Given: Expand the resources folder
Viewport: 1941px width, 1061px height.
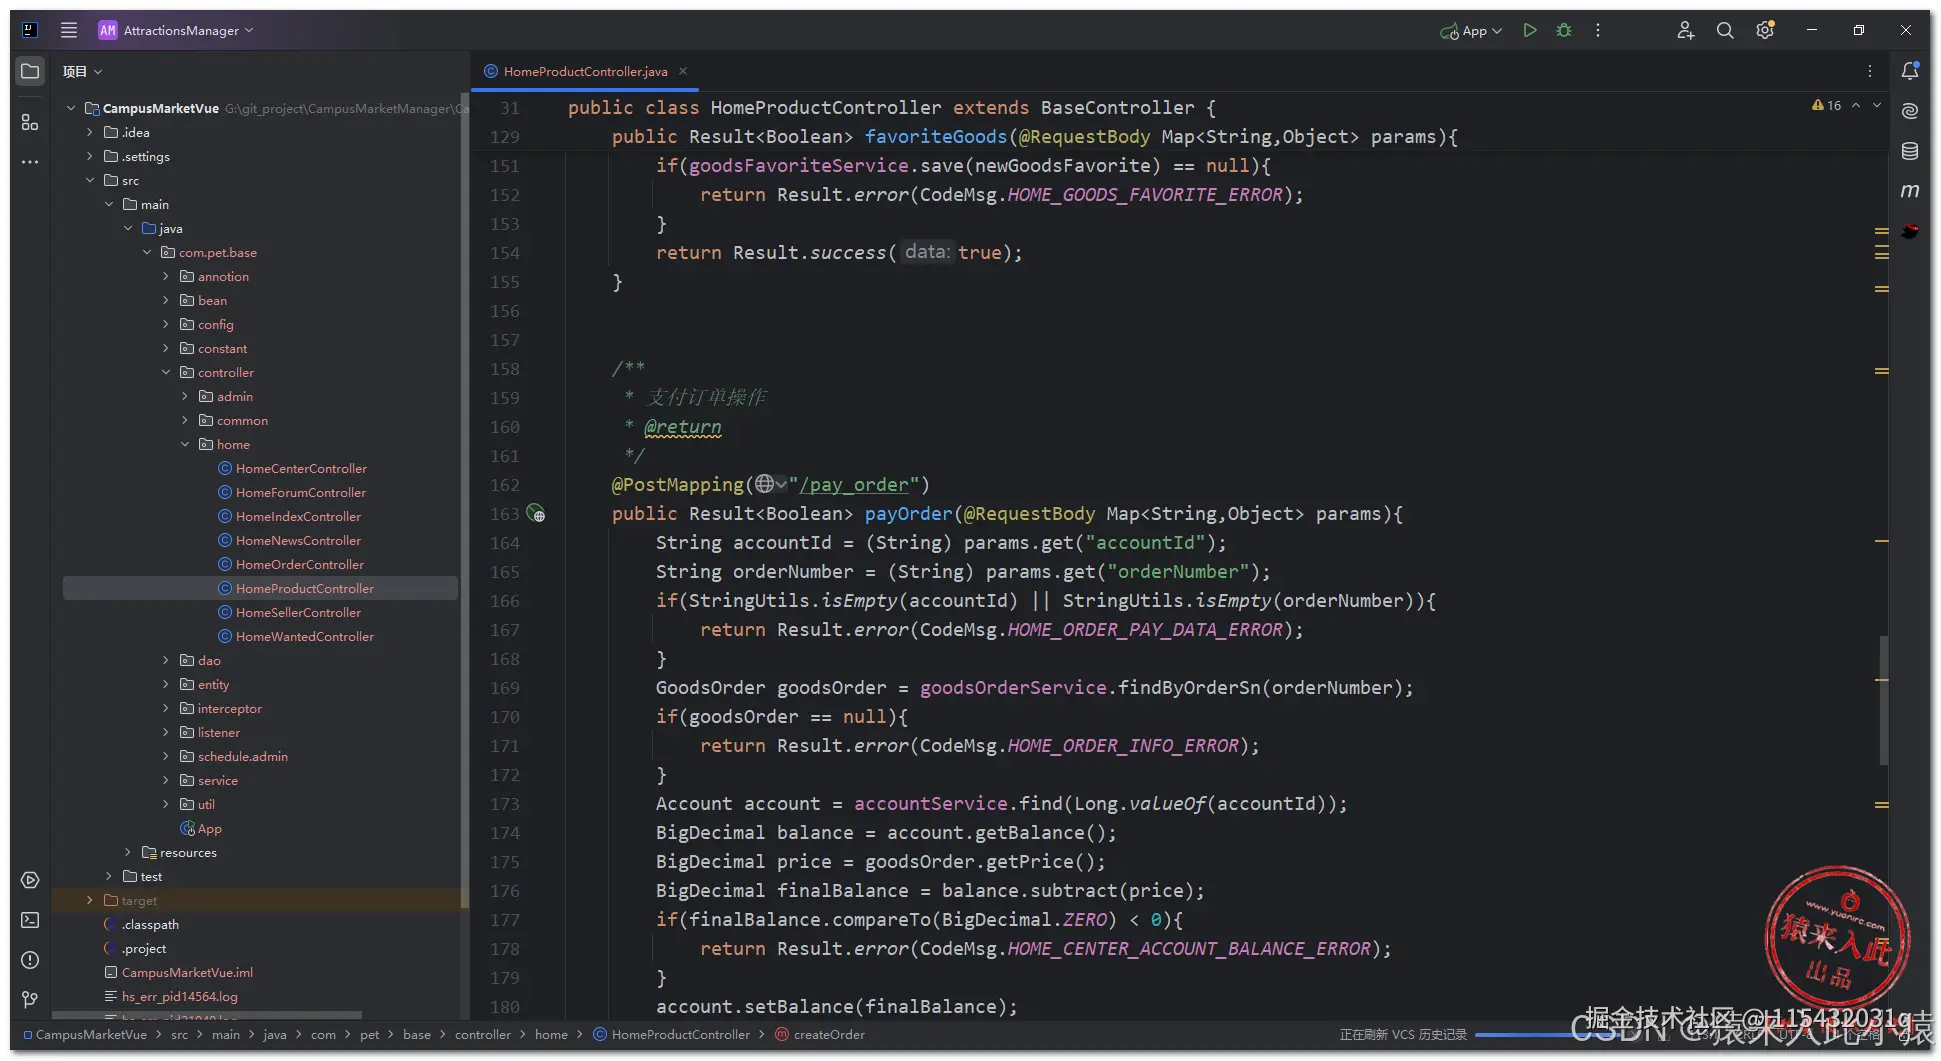Looking at the screenshot, I should pos(128,852).
